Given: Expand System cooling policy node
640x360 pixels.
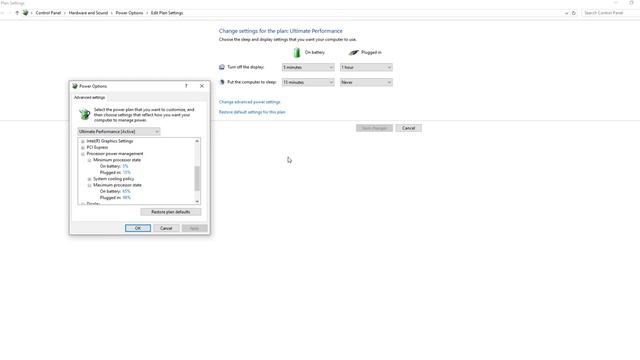Looking at the screenshot, I should click(x=89, y=179).
